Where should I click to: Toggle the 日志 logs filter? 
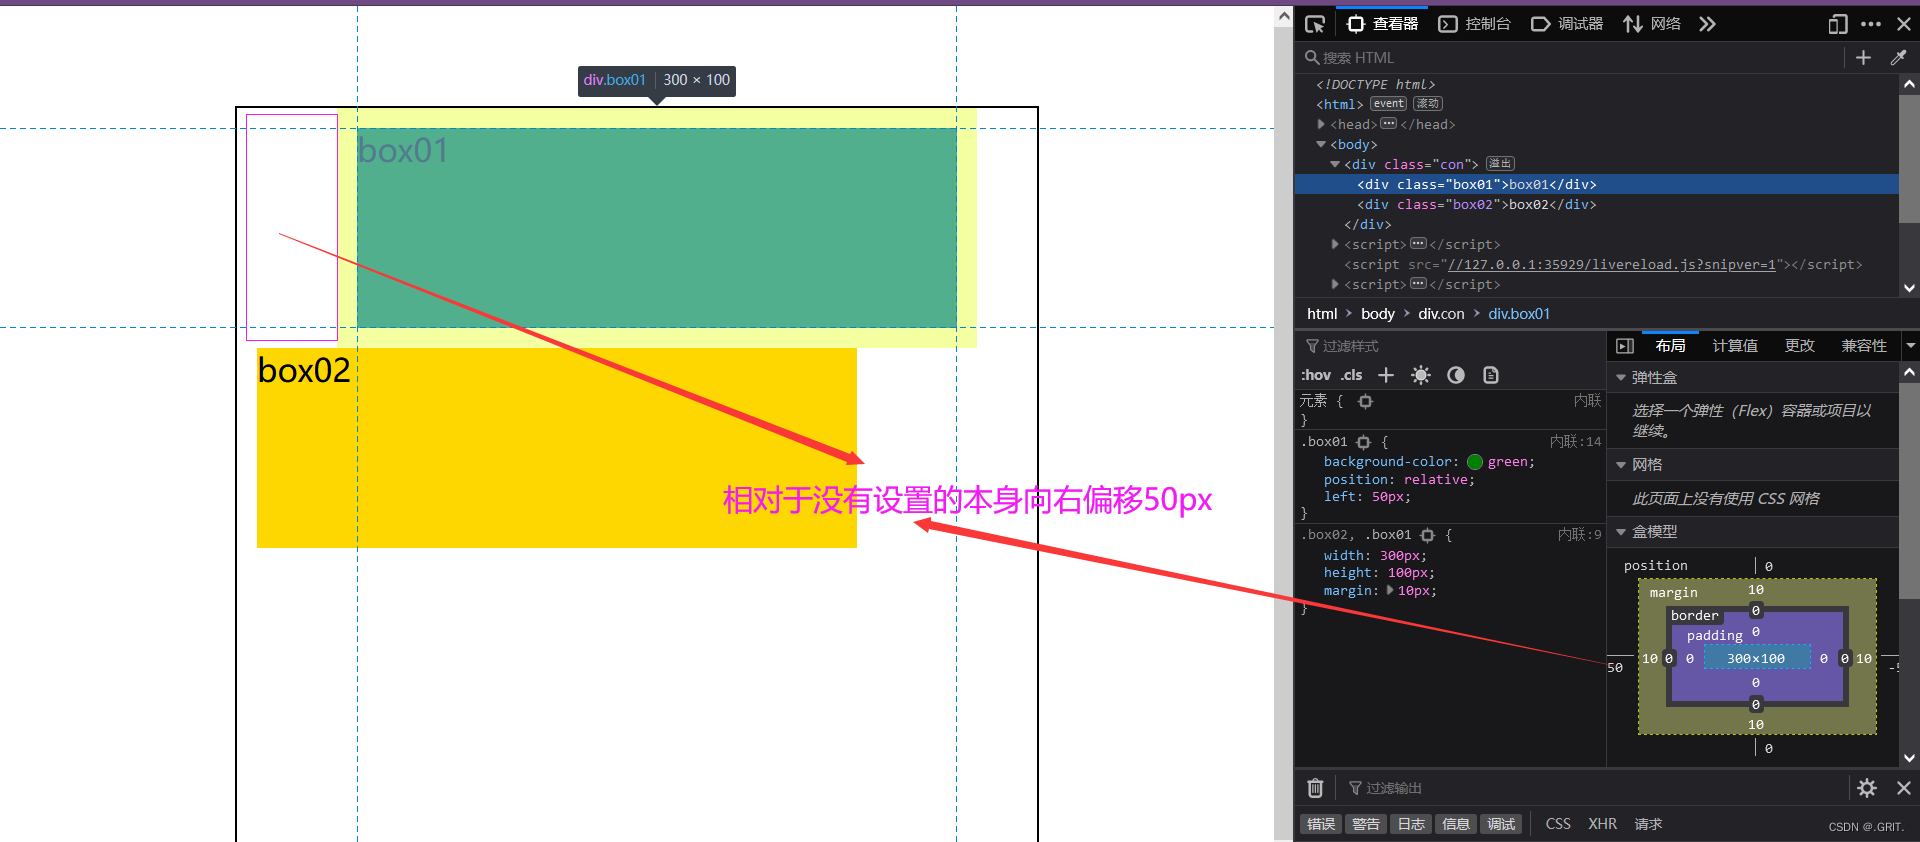[1411, 824]
